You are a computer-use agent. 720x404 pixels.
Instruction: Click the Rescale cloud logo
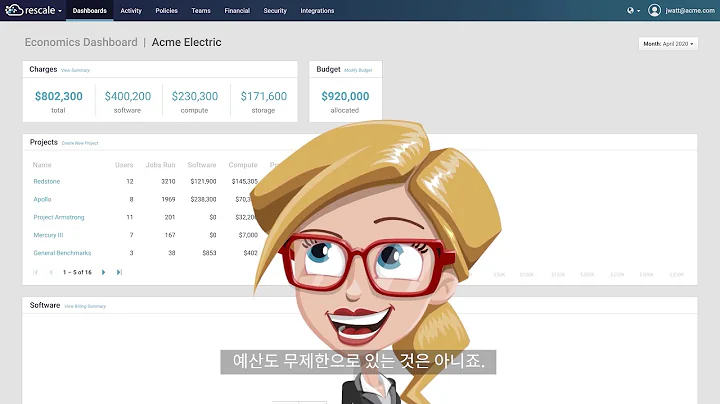pyautogui.click(x=14, y=10)
